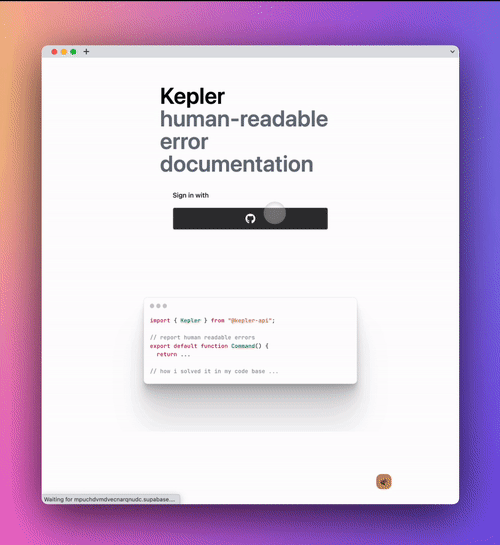Expand the chevron menu in title bar

(x=452, y=52)
